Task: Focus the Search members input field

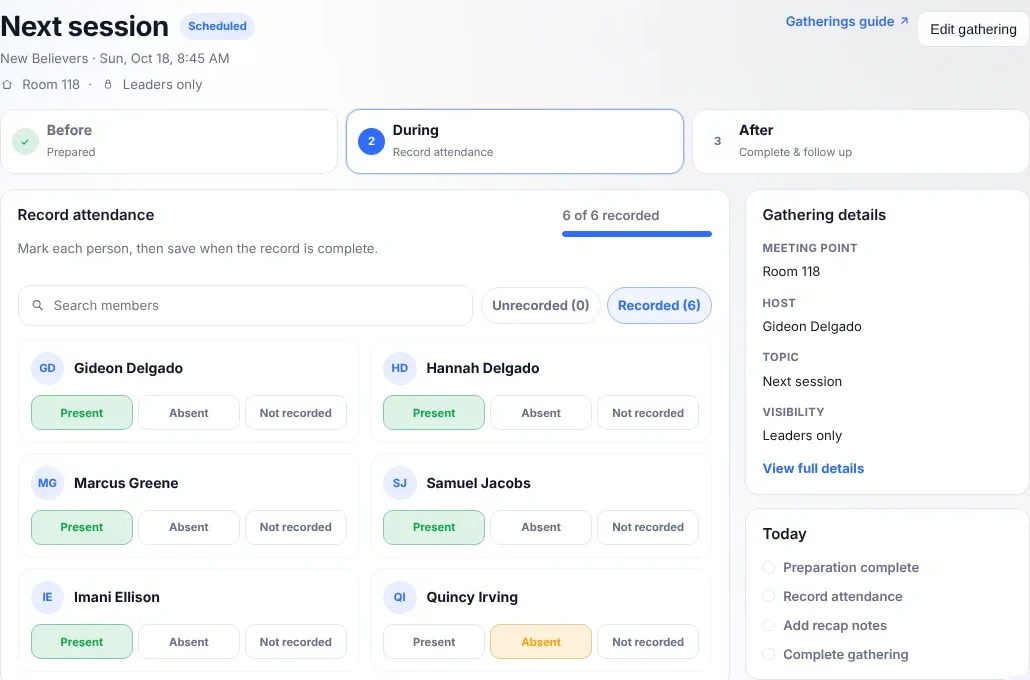Action: pyautogui.click(x=245, y=306)
